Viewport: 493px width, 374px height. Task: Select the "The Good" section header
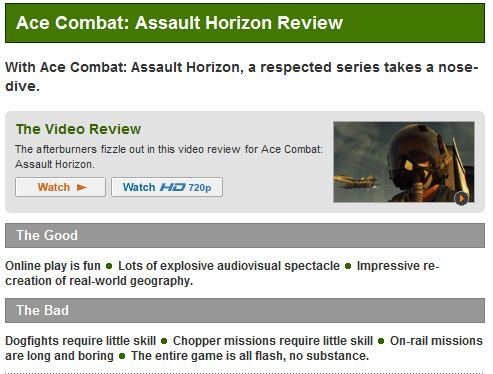(x=245, y=235)
